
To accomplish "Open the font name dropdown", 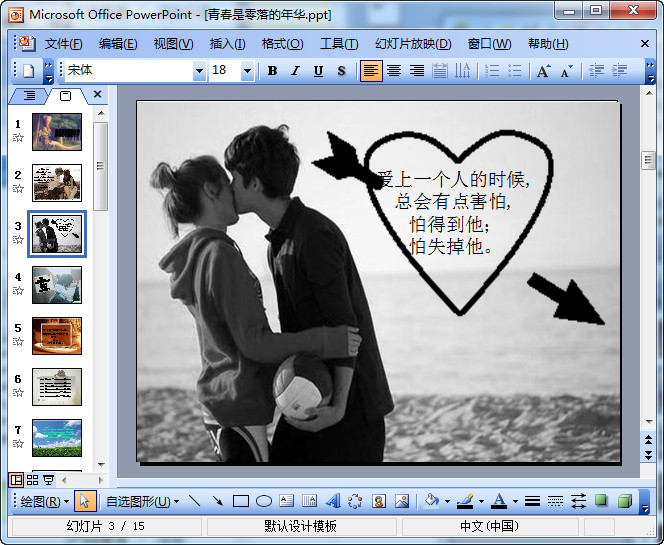I will [199, 71].
